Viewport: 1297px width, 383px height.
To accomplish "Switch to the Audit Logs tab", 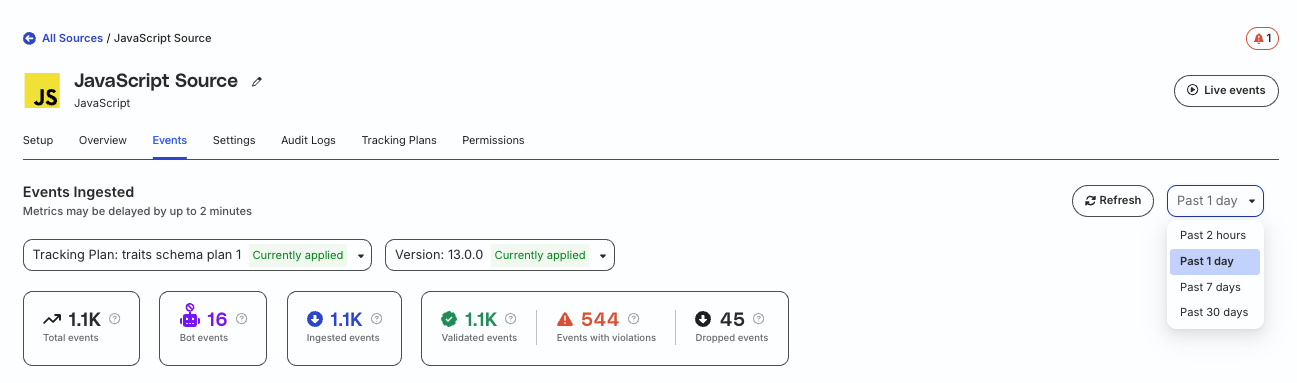I will pos(308,140).
